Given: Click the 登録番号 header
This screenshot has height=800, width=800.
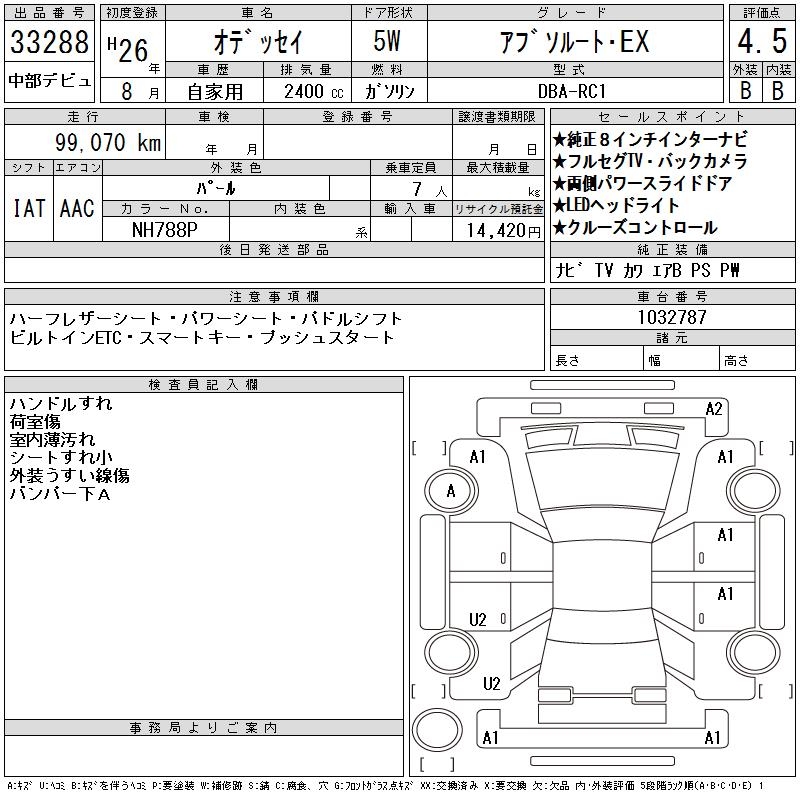Looking at the screenshot, I should pos(358,117).
